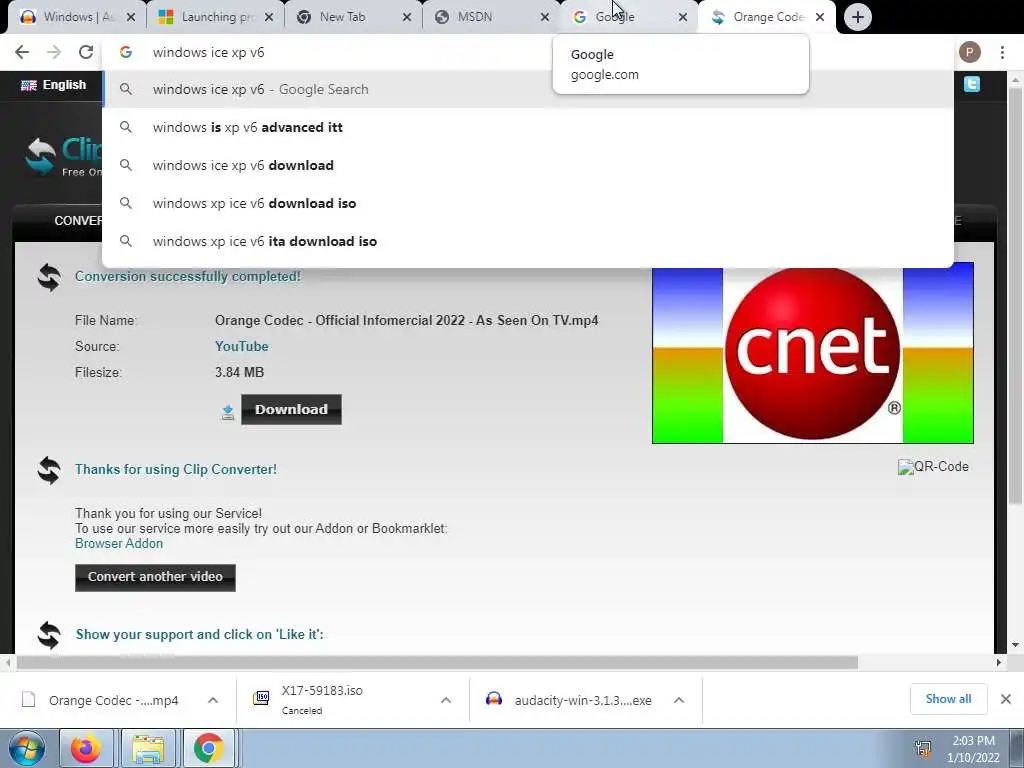1024x768 pixels.
Task: Close the Orange Codec tab
Action: point(820,18)
